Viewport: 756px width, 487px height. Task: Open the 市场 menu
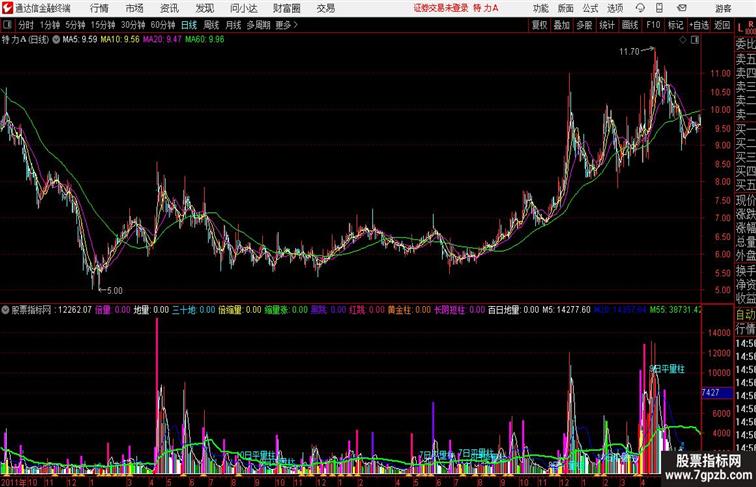pos(135,8)
